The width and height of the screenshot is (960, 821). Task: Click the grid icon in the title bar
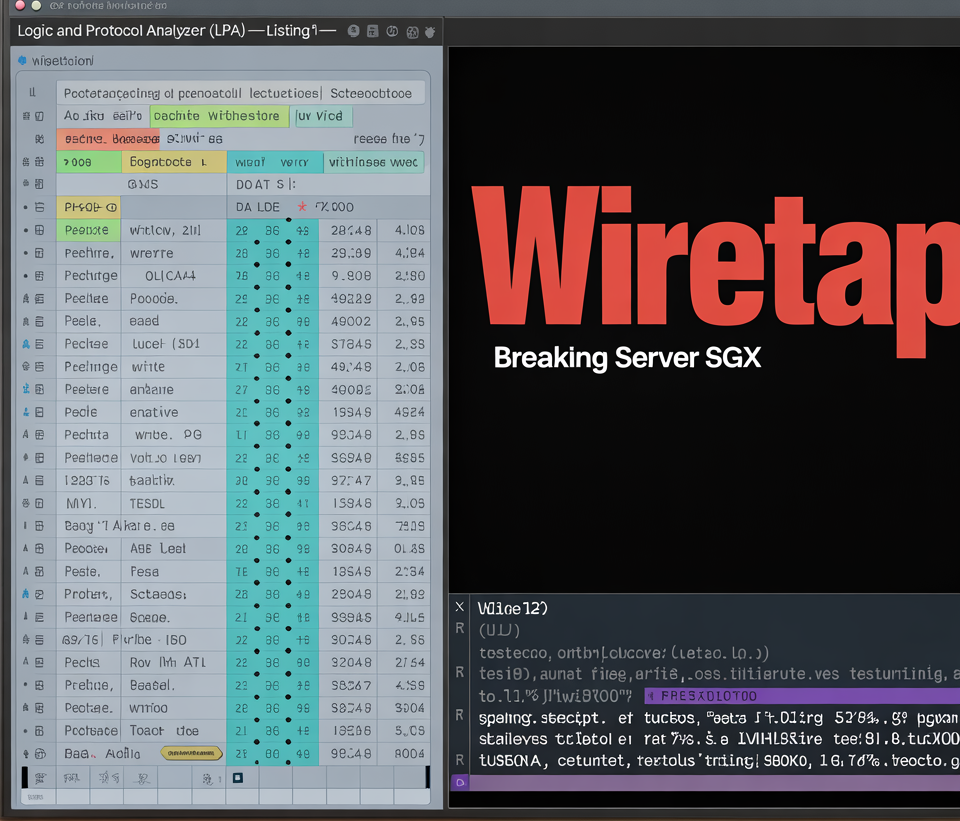pos(411,31)
